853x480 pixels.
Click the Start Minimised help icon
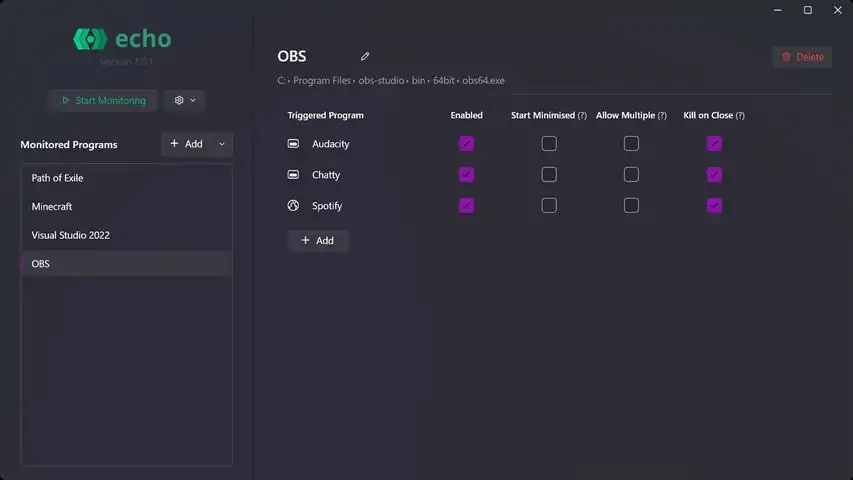pyautogui.click(x=582, y=115)
